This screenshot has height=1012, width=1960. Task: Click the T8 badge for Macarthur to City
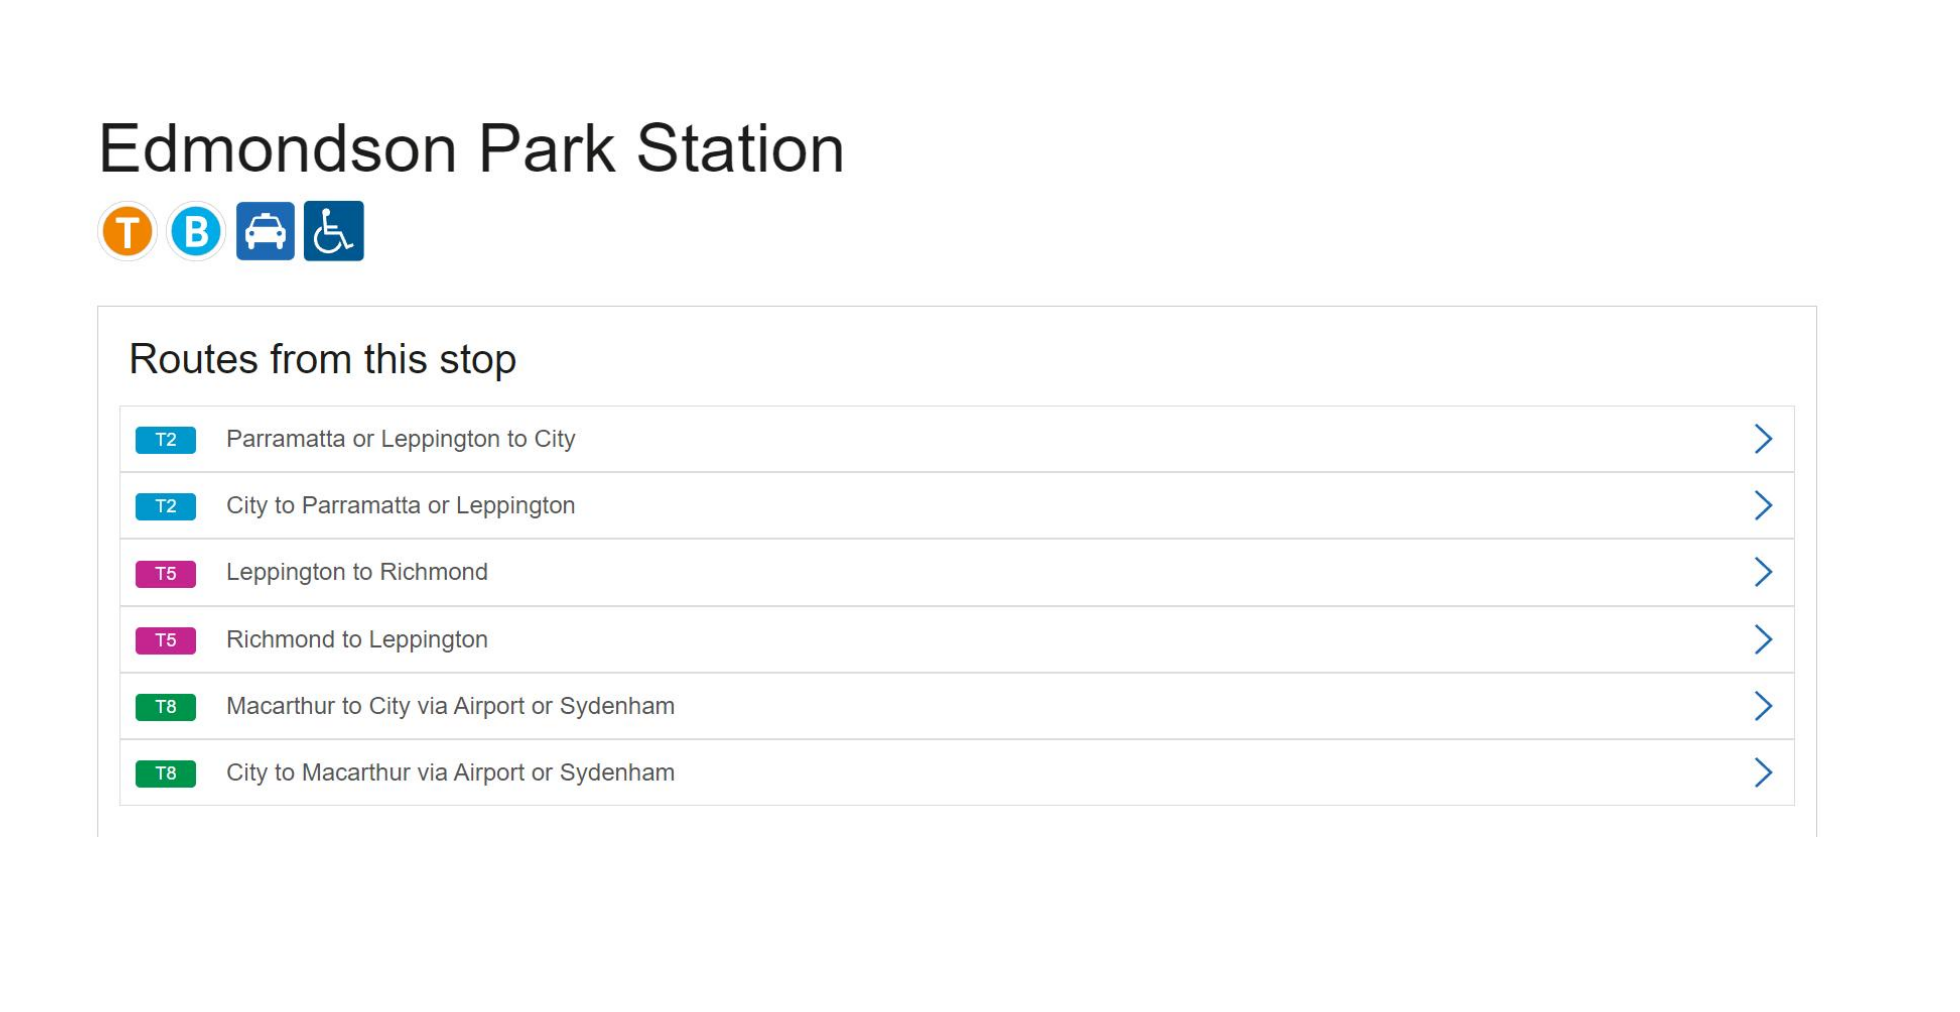[x=166, y=708]
